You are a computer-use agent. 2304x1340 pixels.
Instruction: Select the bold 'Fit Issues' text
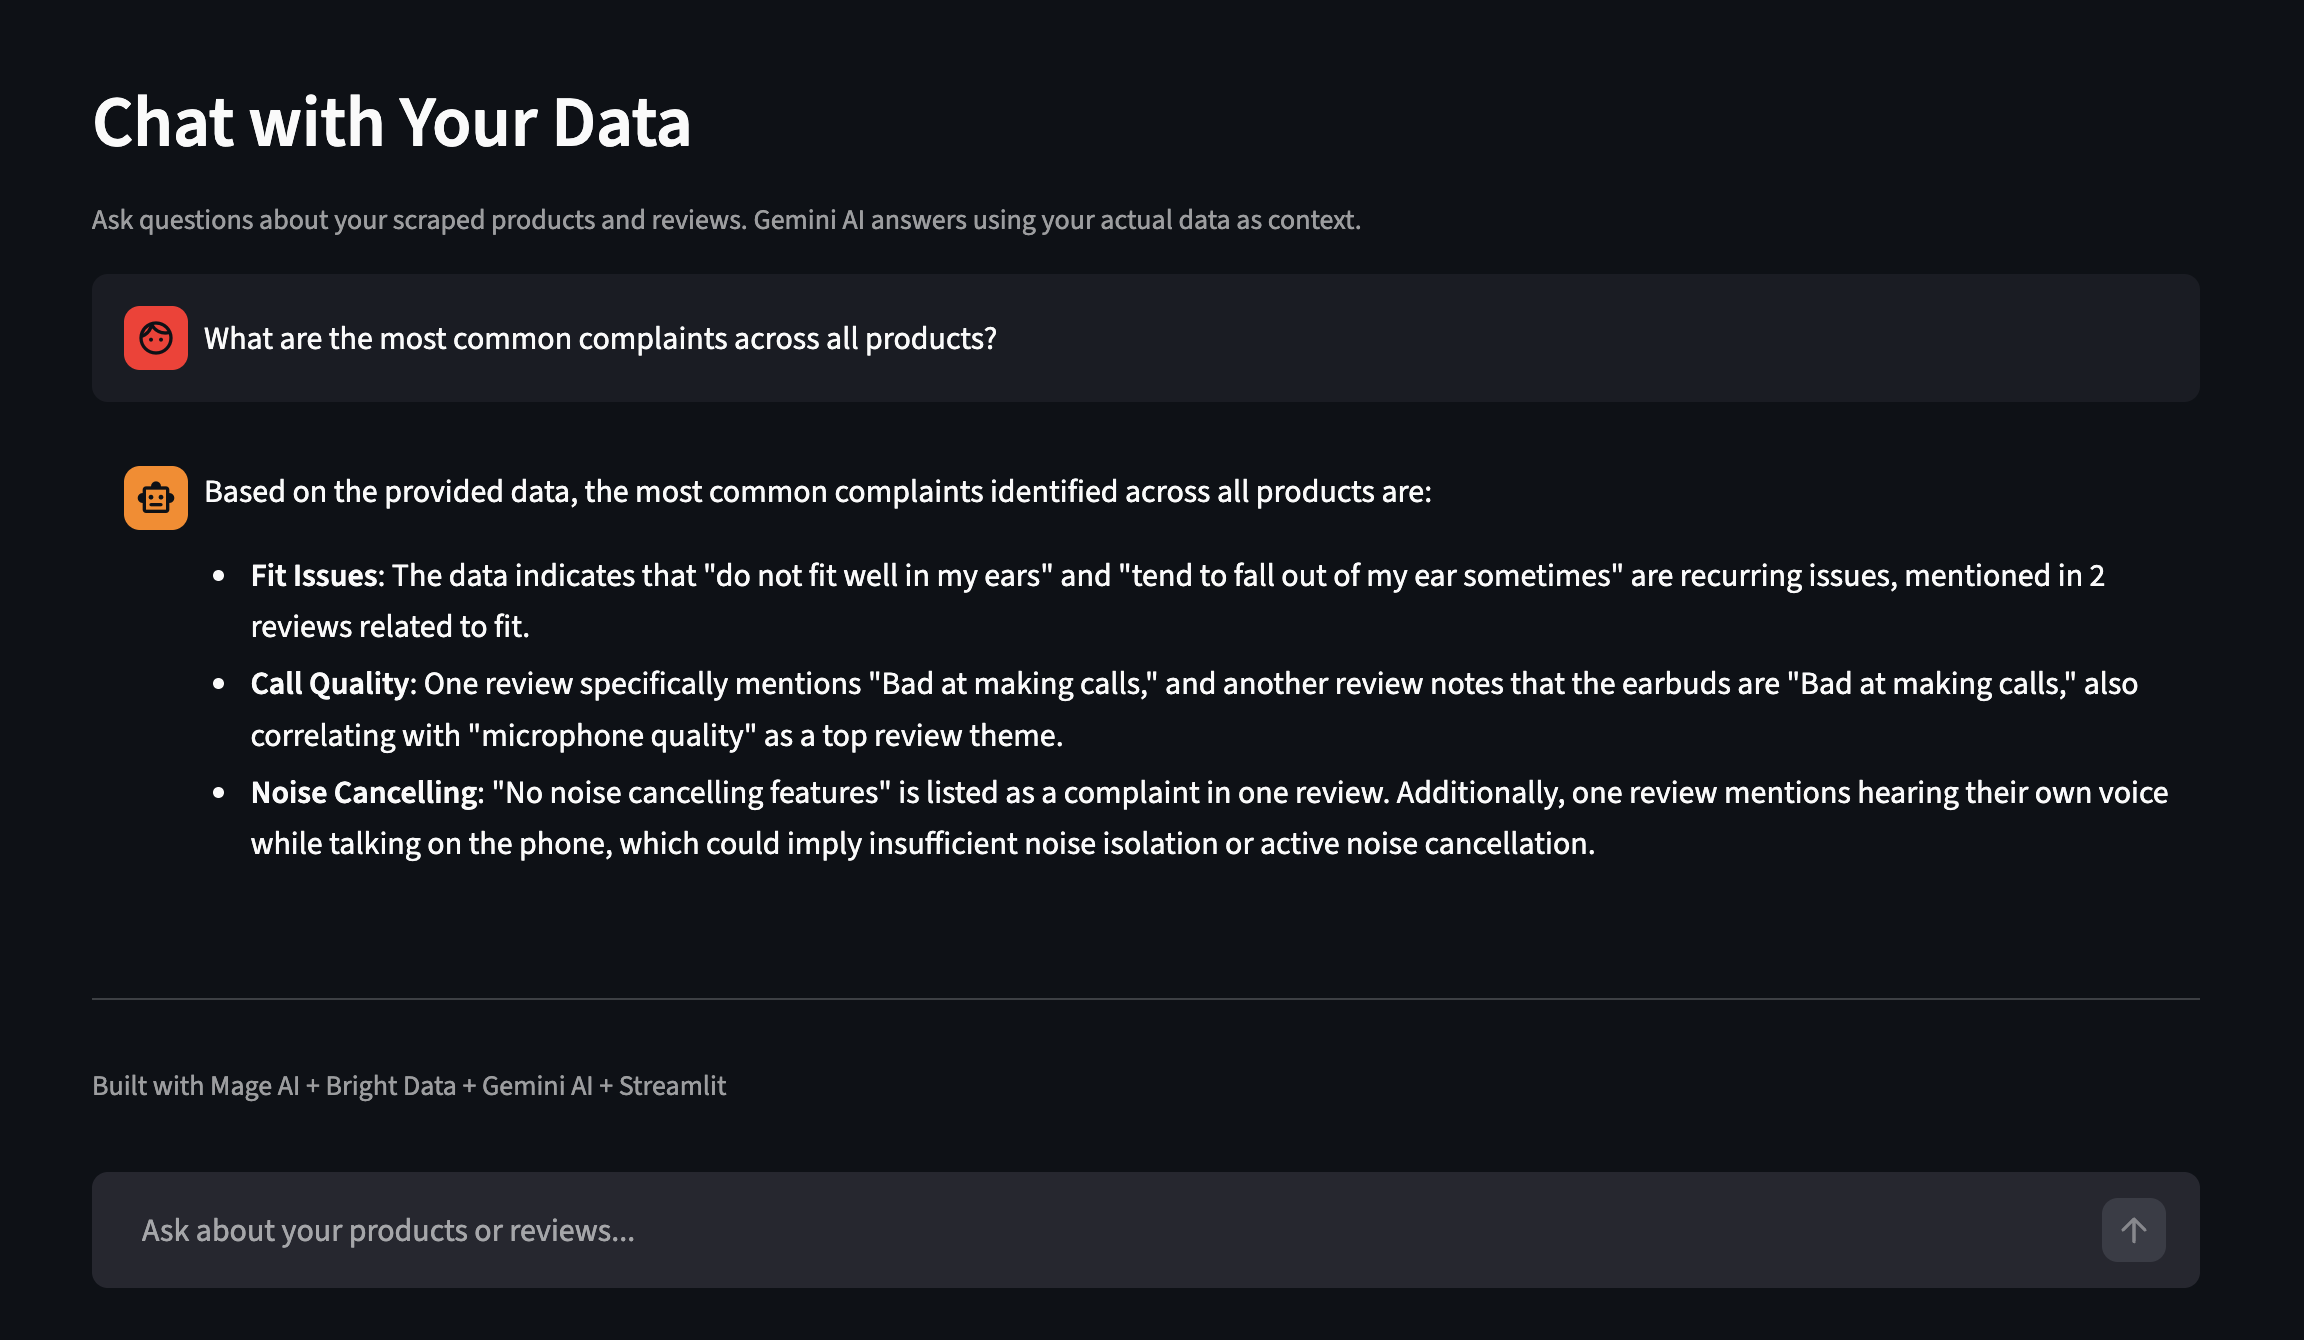pyautogui.click(x=313, y=575)
